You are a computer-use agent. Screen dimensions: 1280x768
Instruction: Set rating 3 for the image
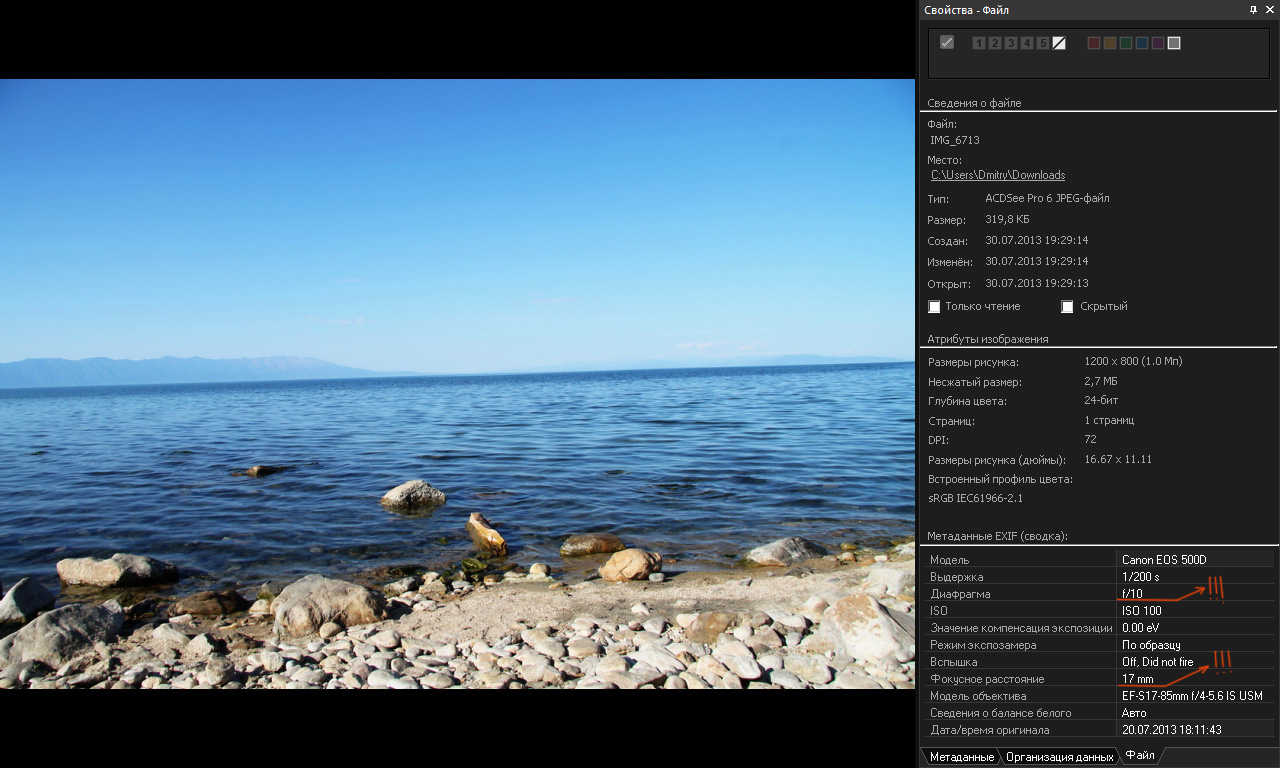(1011, 43)
